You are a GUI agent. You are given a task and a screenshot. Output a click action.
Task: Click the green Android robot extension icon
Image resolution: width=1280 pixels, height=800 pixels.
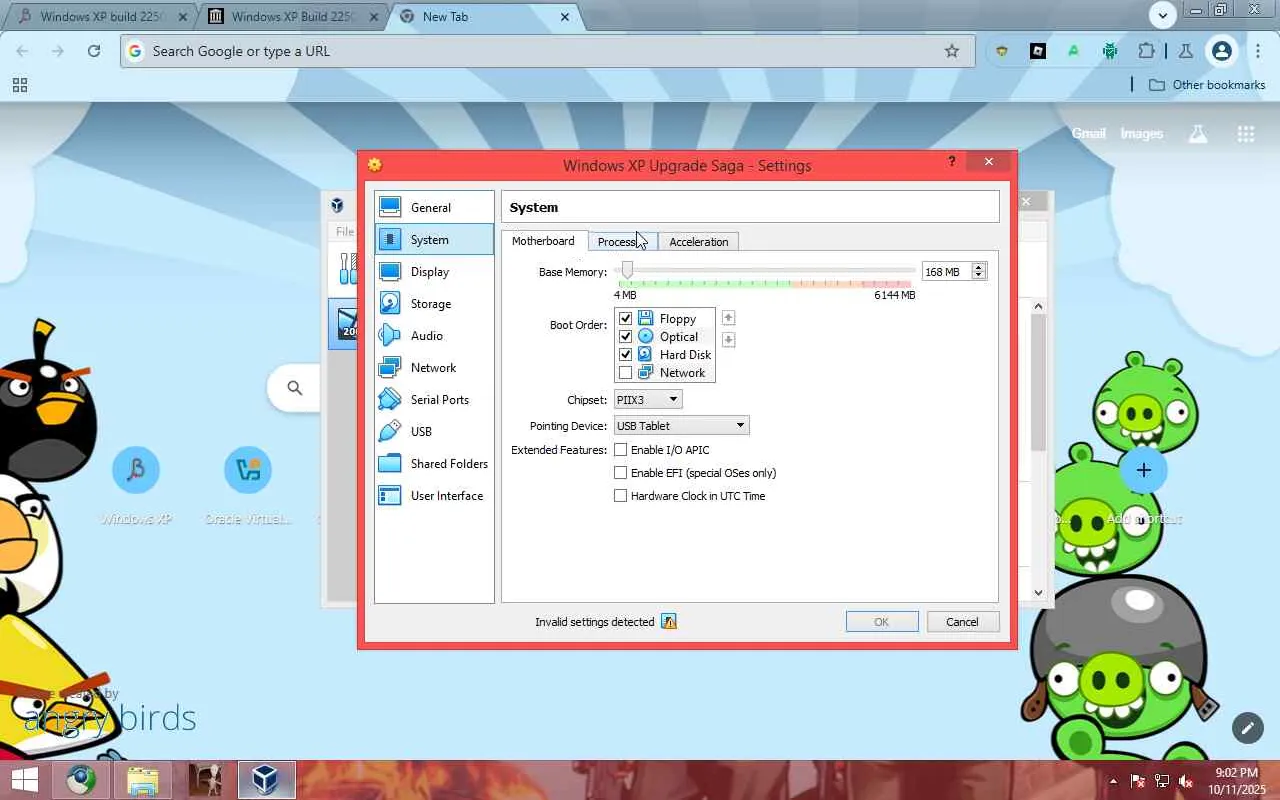tap(1110, 51)
